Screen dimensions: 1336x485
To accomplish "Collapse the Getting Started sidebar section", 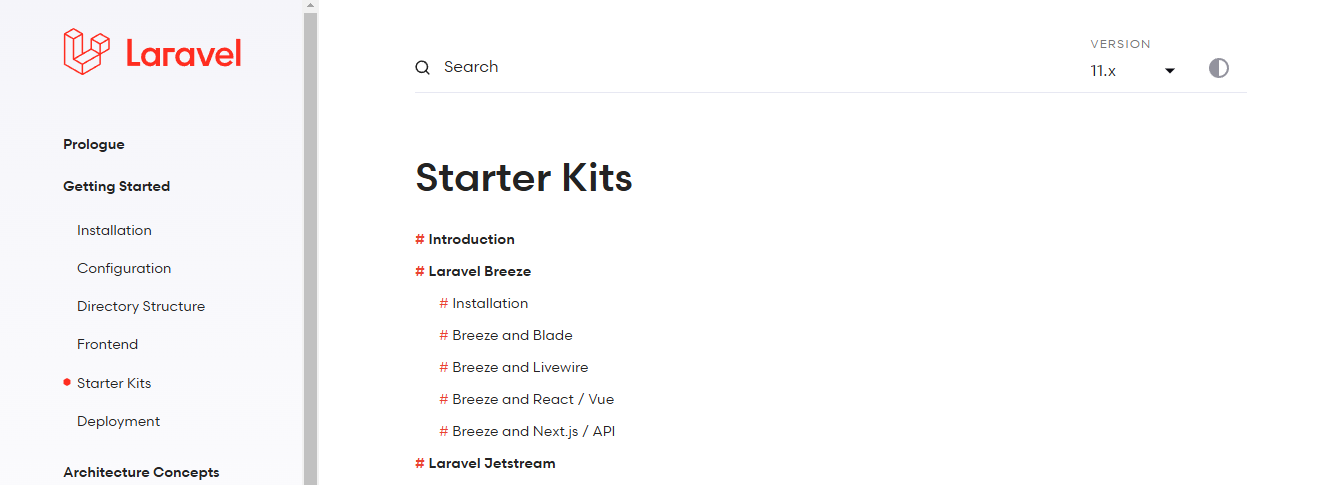I will tap(116, 186).
